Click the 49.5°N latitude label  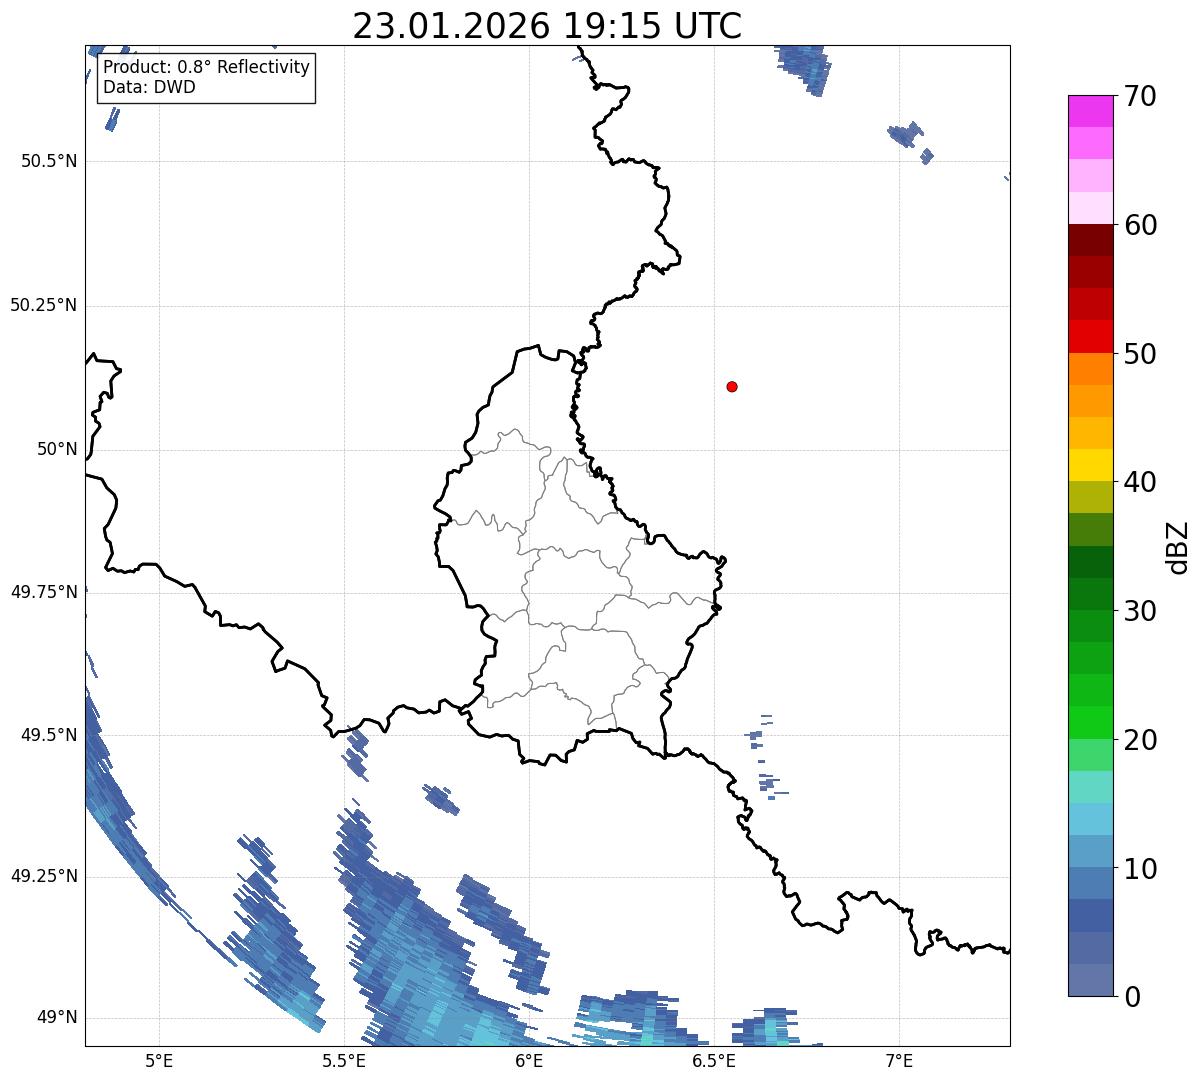[x=49, y=735]
